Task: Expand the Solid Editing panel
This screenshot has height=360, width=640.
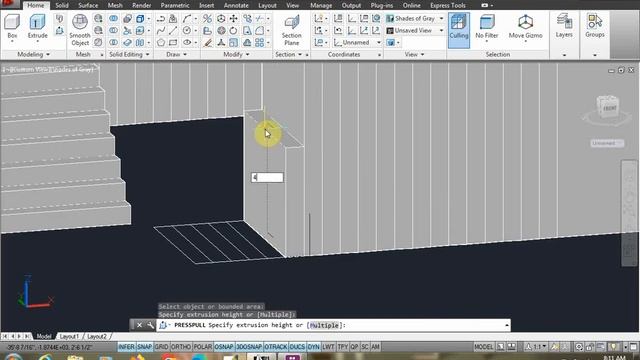Action: [x=129, y=54]
